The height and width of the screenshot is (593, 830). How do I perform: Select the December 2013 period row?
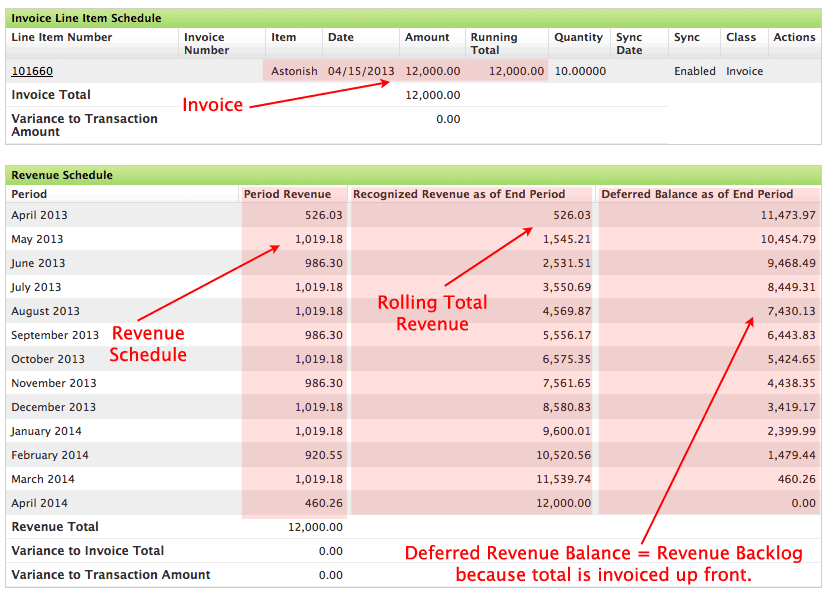point(413,407)
